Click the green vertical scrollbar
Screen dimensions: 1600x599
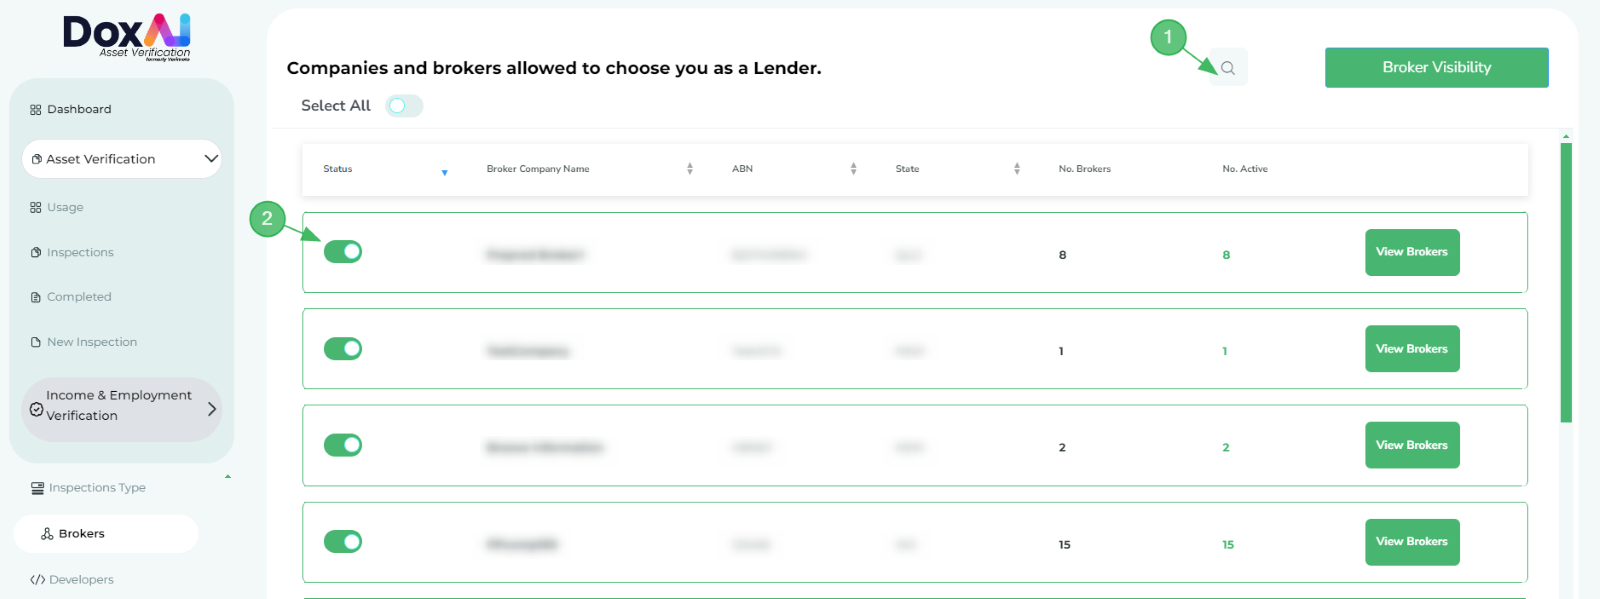(x=1566, y=282)
